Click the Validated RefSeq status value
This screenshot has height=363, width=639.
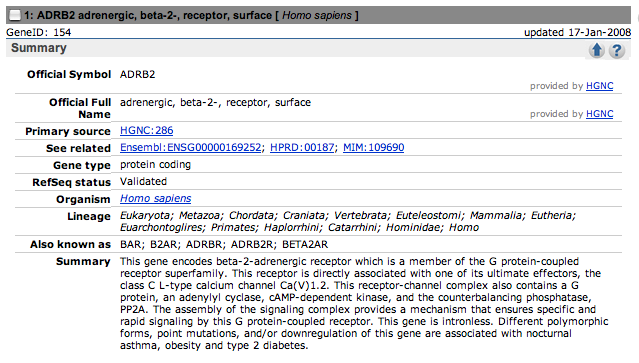[x=143, y=182]
